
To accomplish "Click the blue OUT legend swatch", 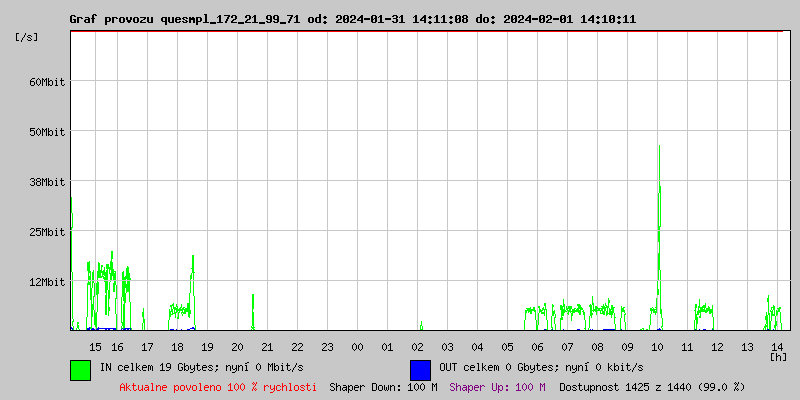I will pyautogui.click(x=420, y=369).
